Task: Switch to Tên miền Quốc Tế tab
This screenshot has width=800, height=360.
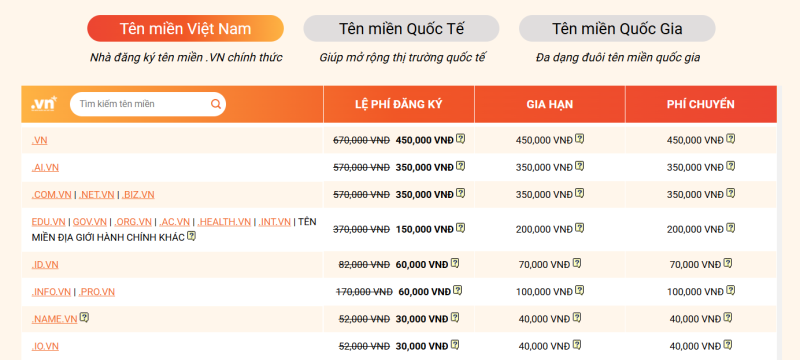Action: [402, 29]
